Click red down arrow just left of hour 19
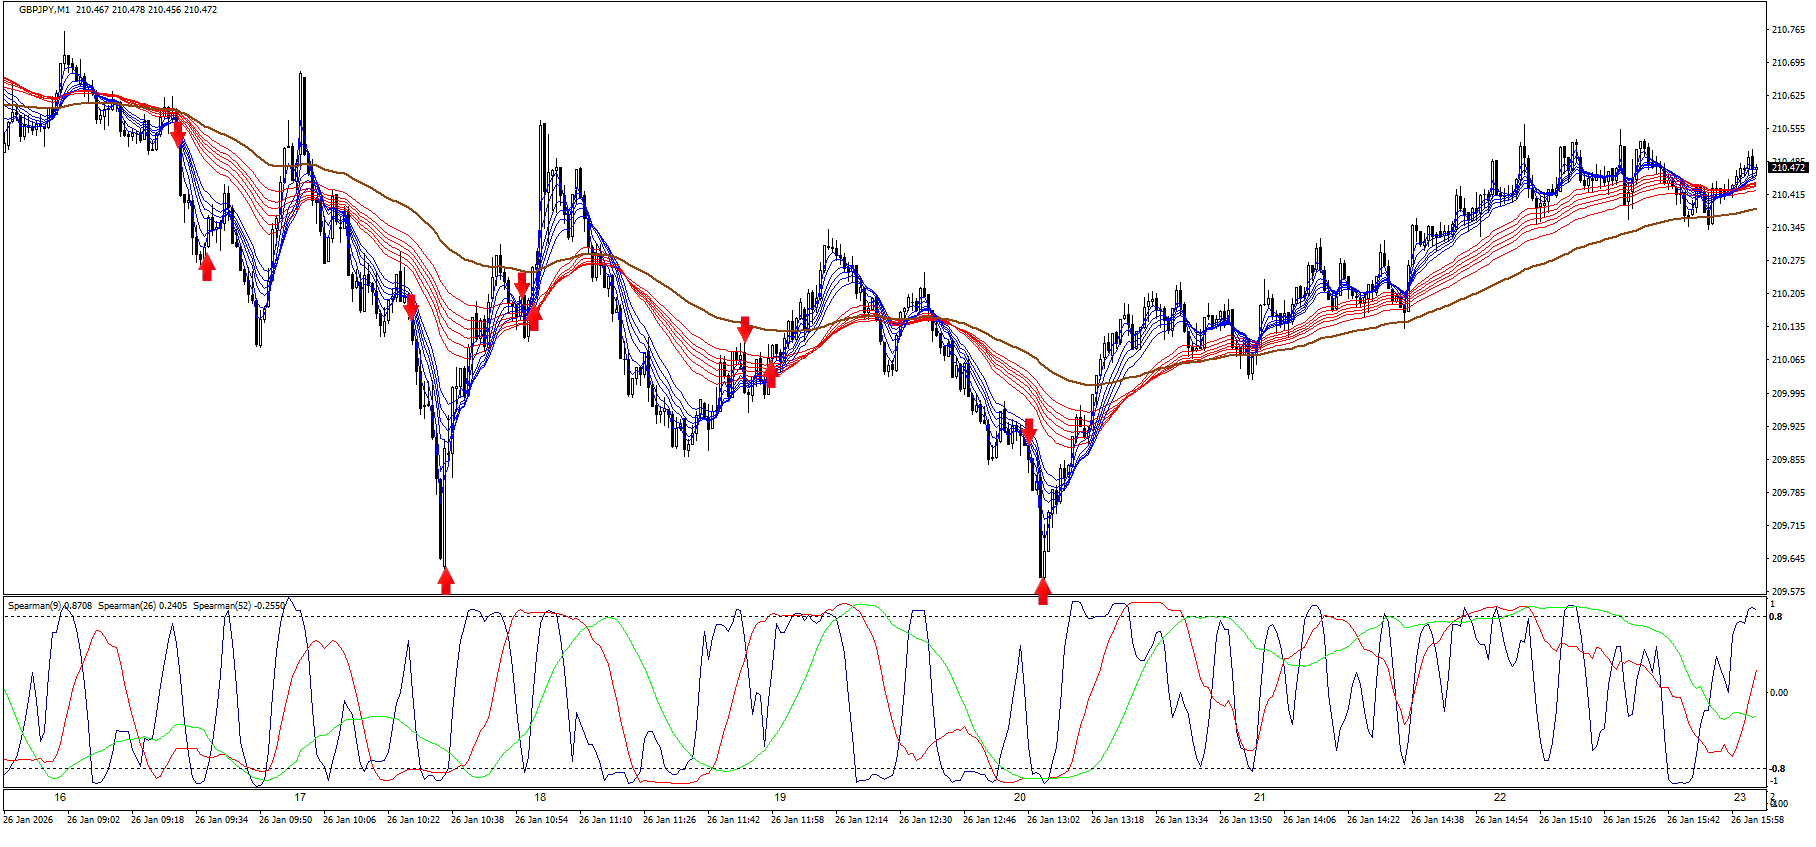Viewport: 1816px width, 847px height. point(745,328)
